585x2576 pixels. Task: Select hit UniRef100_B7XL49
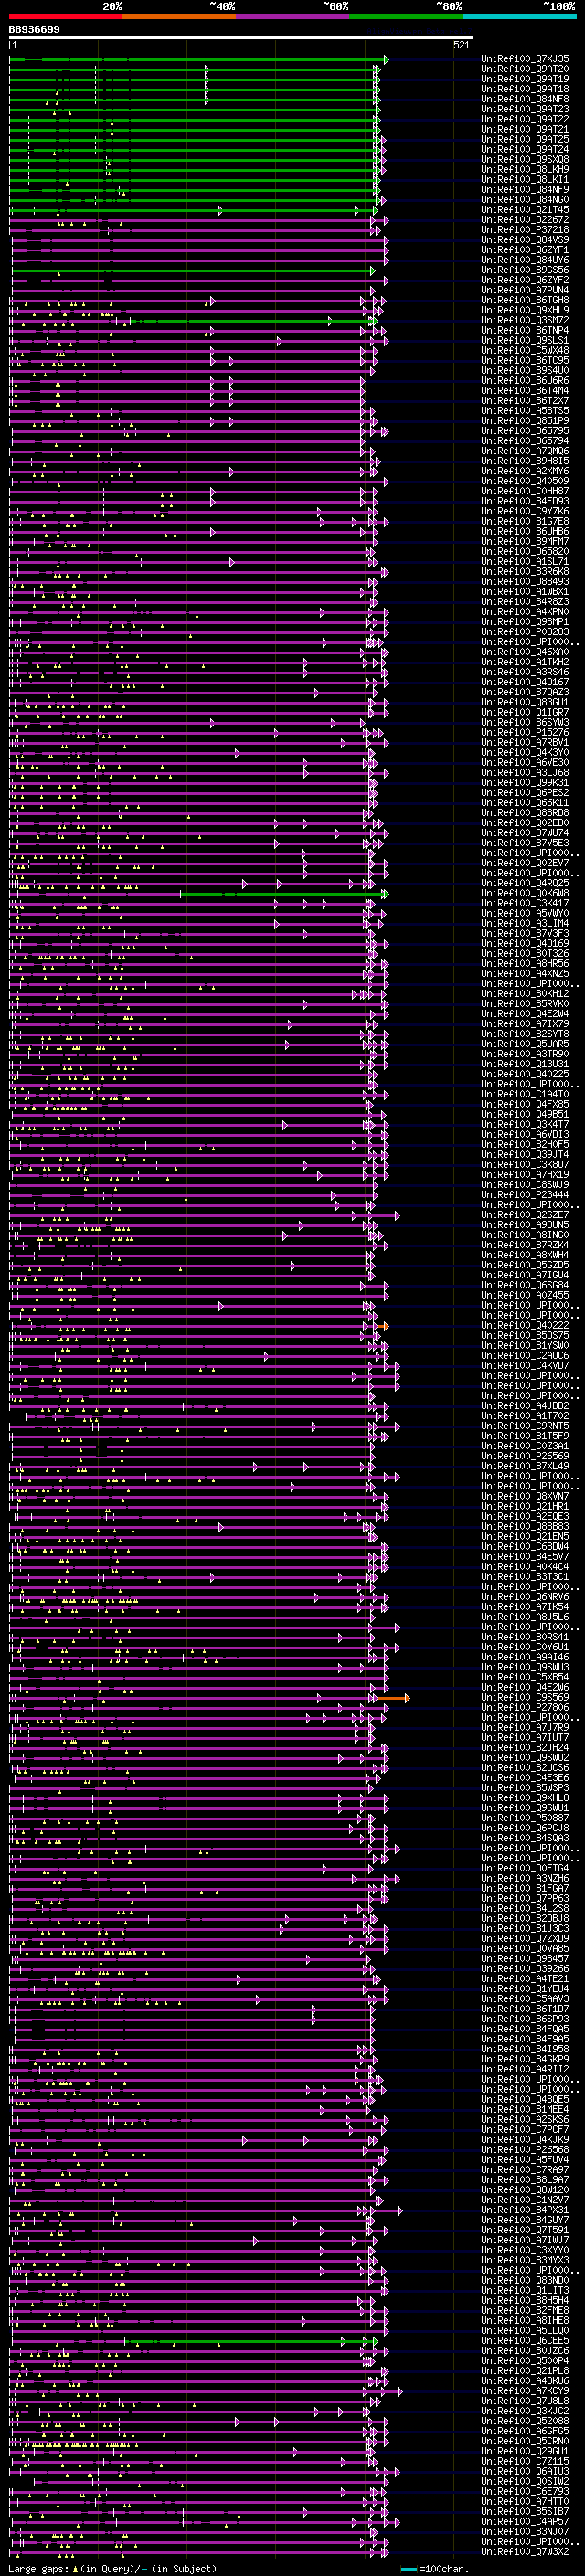525,1466
